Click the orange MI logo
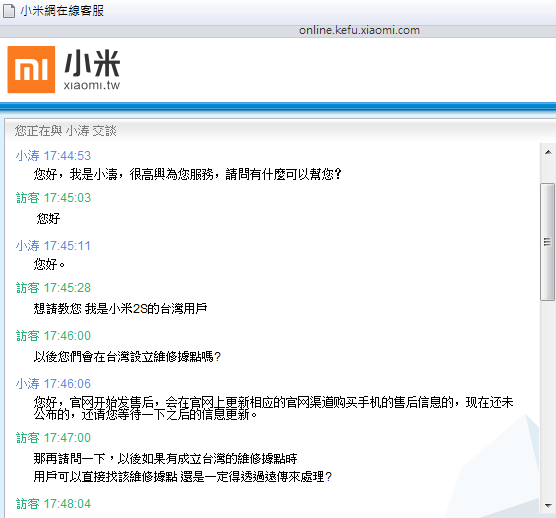Screen dimensions: 556x518 coord(31,69)
